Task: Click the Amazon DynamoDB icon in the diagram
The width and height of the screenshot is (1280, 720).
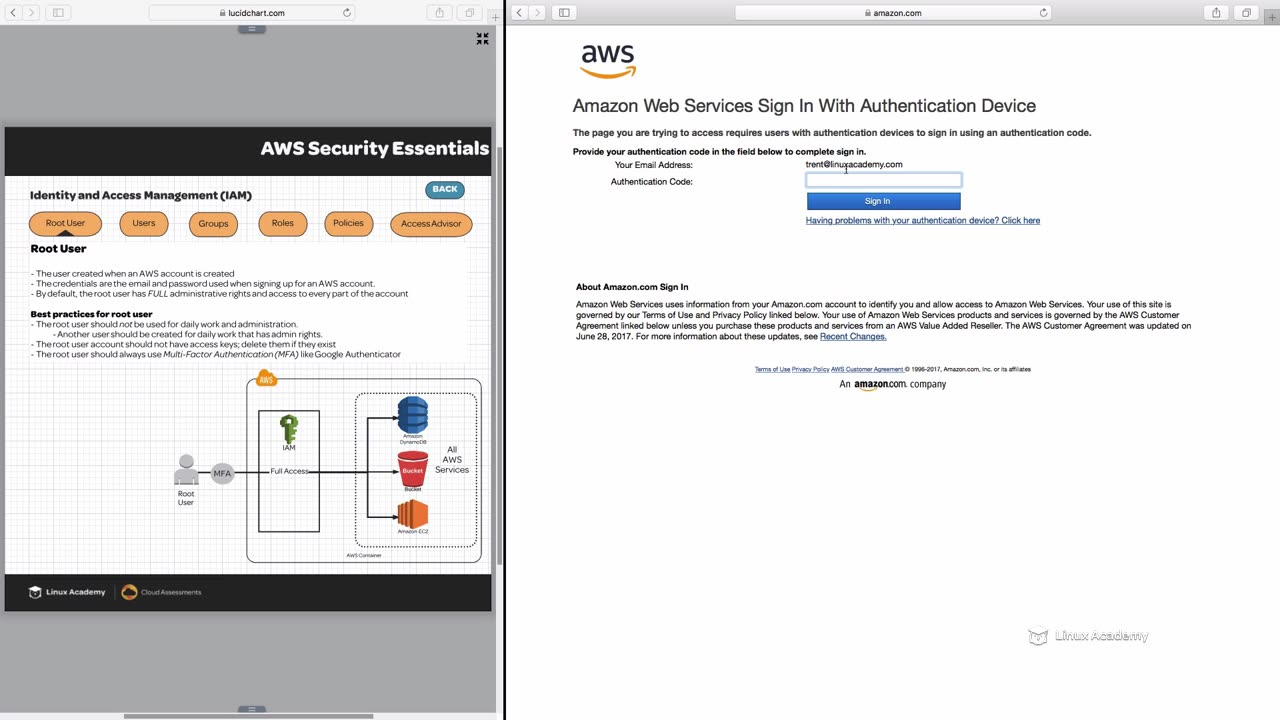Action: coord(413,415)
